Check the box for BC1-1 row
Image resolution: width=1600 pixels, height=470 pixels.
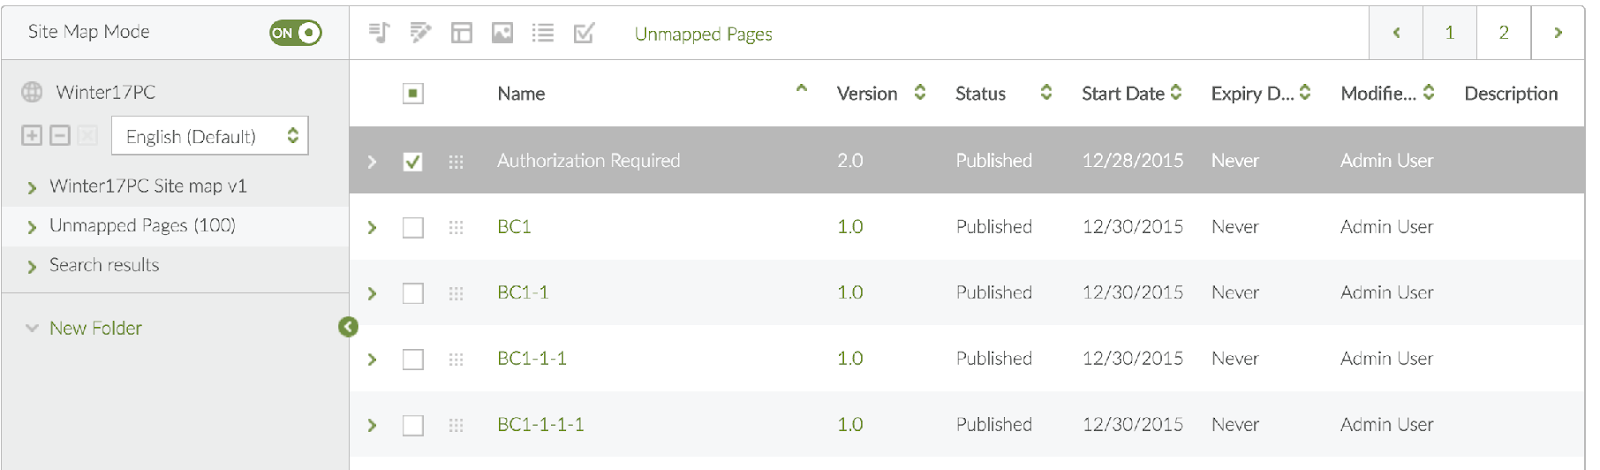[x=412, y=293]
